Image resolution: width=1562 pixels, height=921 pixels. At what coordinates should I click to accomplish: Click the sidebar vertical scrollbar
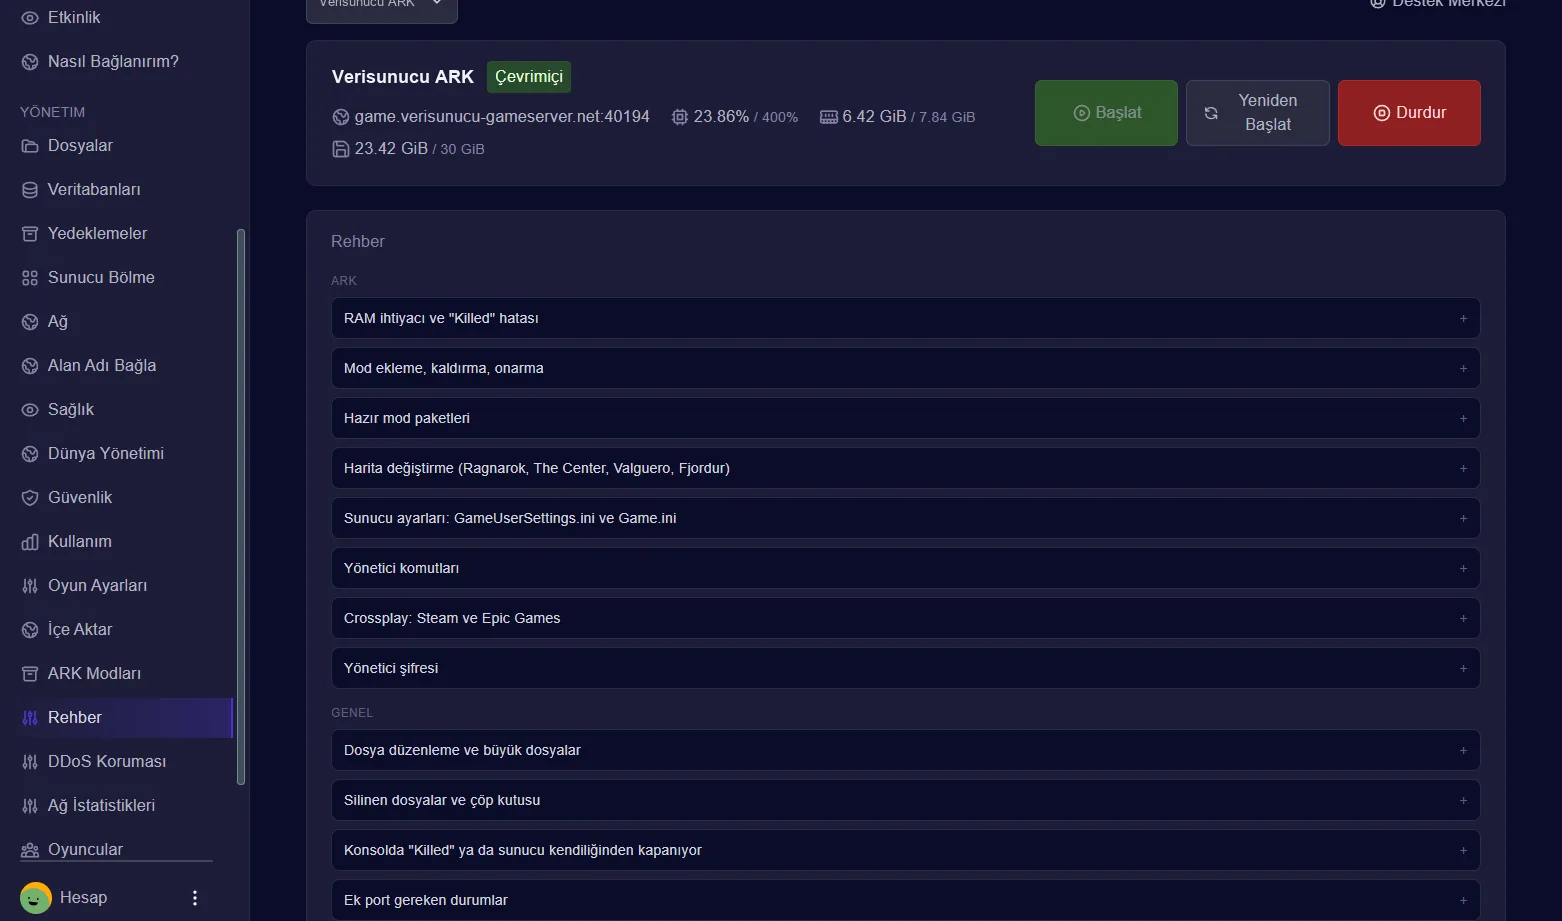tap(240, 507)
